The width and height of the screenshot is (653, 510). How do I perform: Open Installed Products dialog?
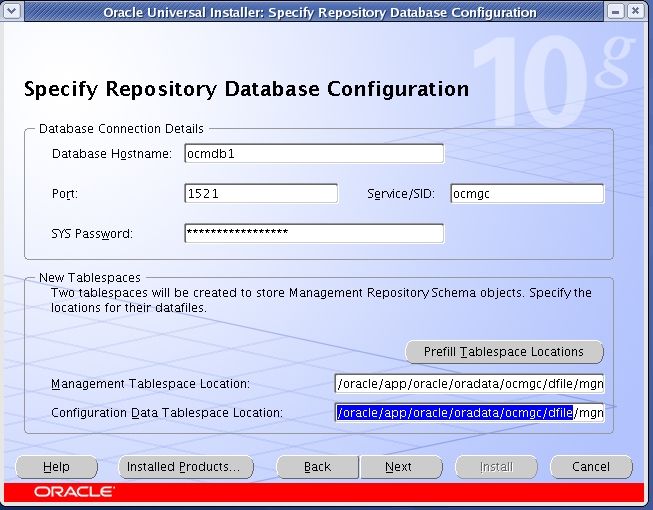point(186,467)
